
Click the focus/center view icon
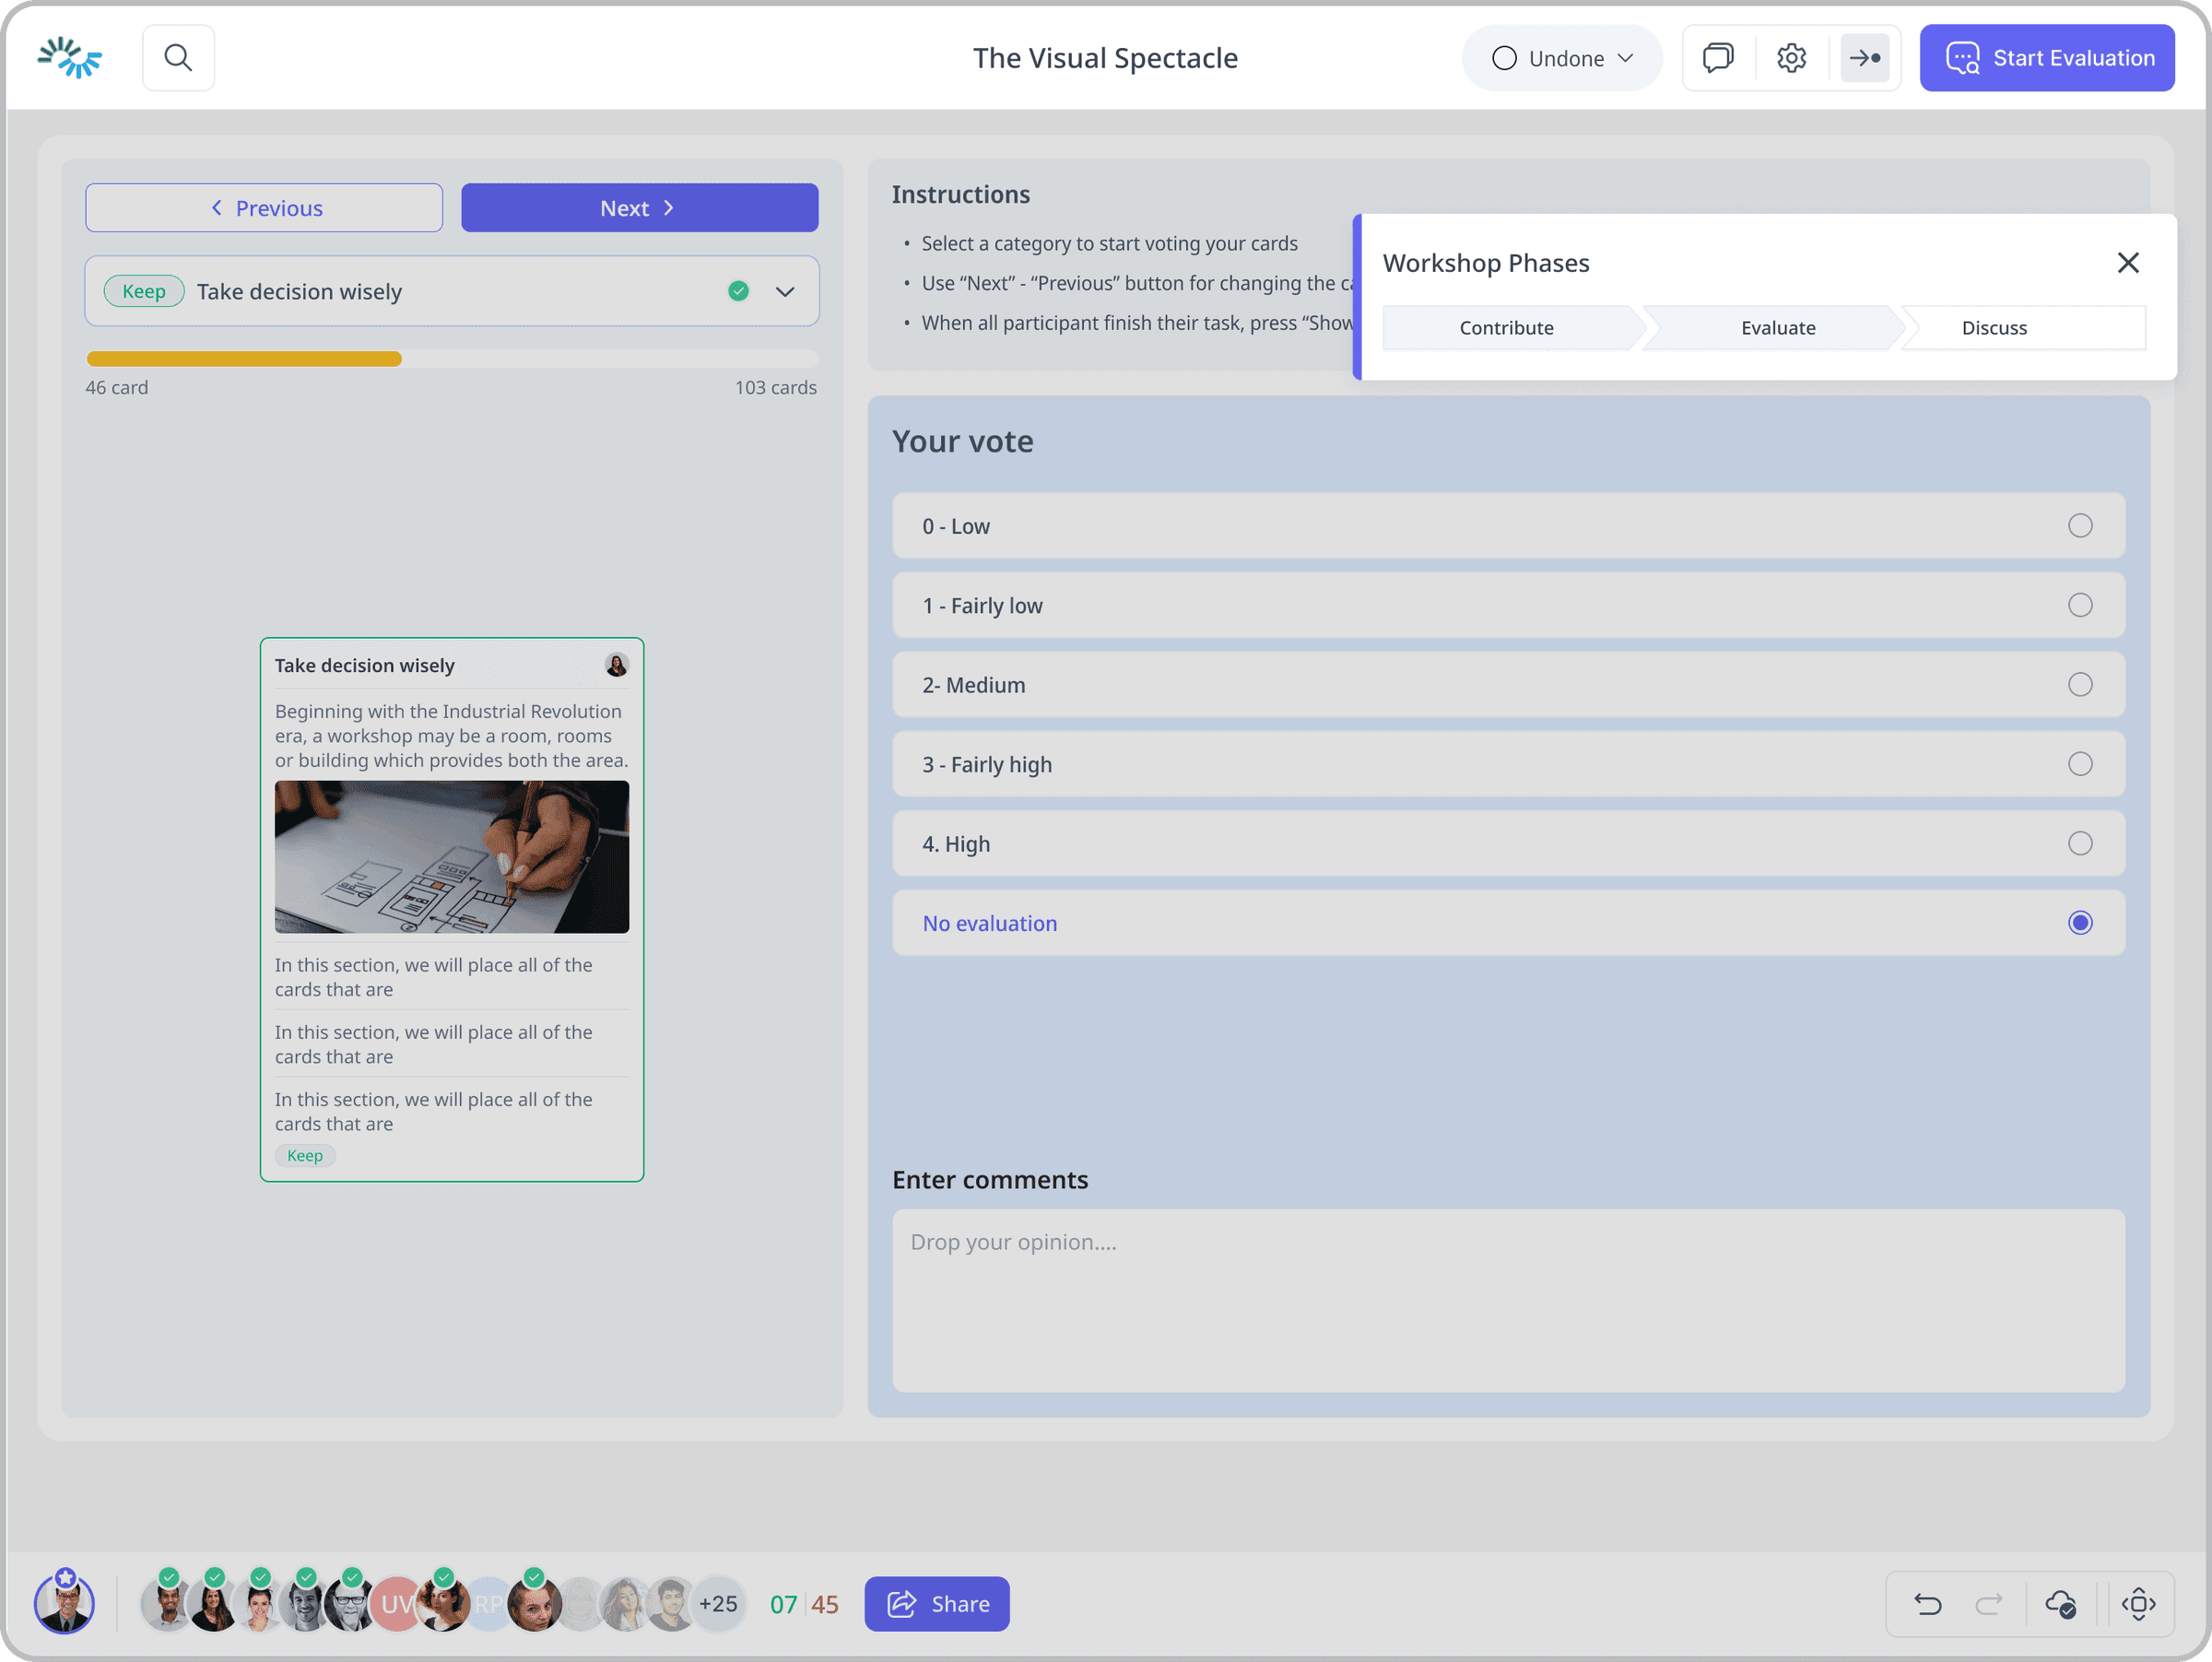[2139, 1604]
